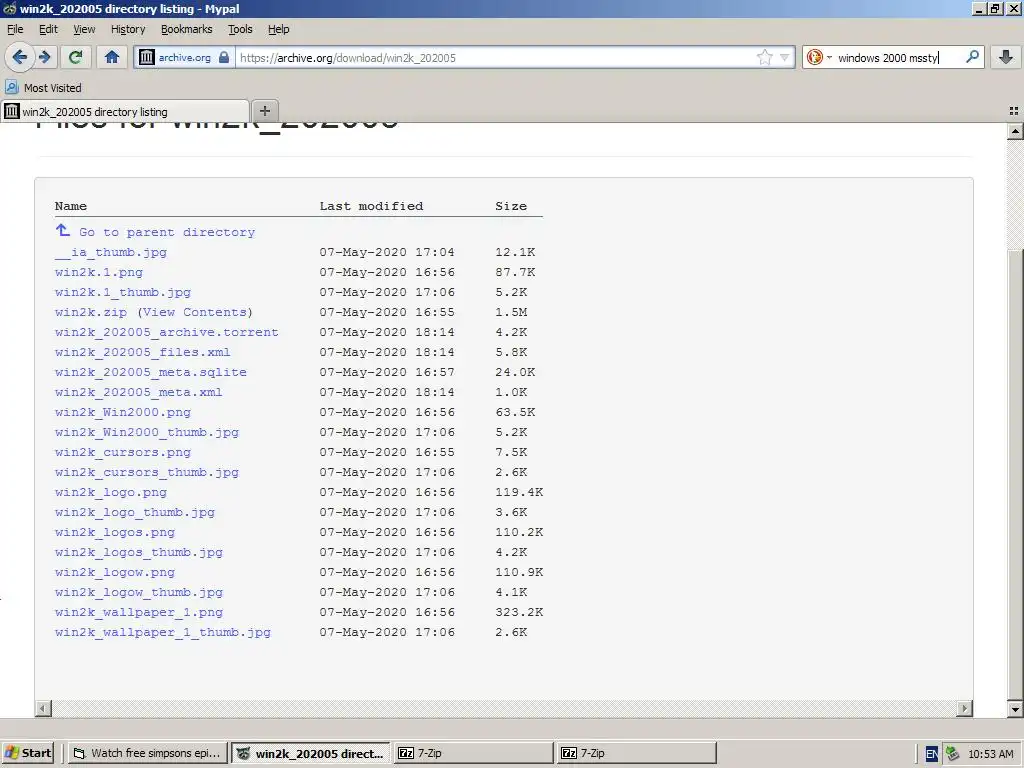Image resolution: width=1024 pixels, height=768 pixels.
Task: Open the Tools menu
Action: point(240,29)
